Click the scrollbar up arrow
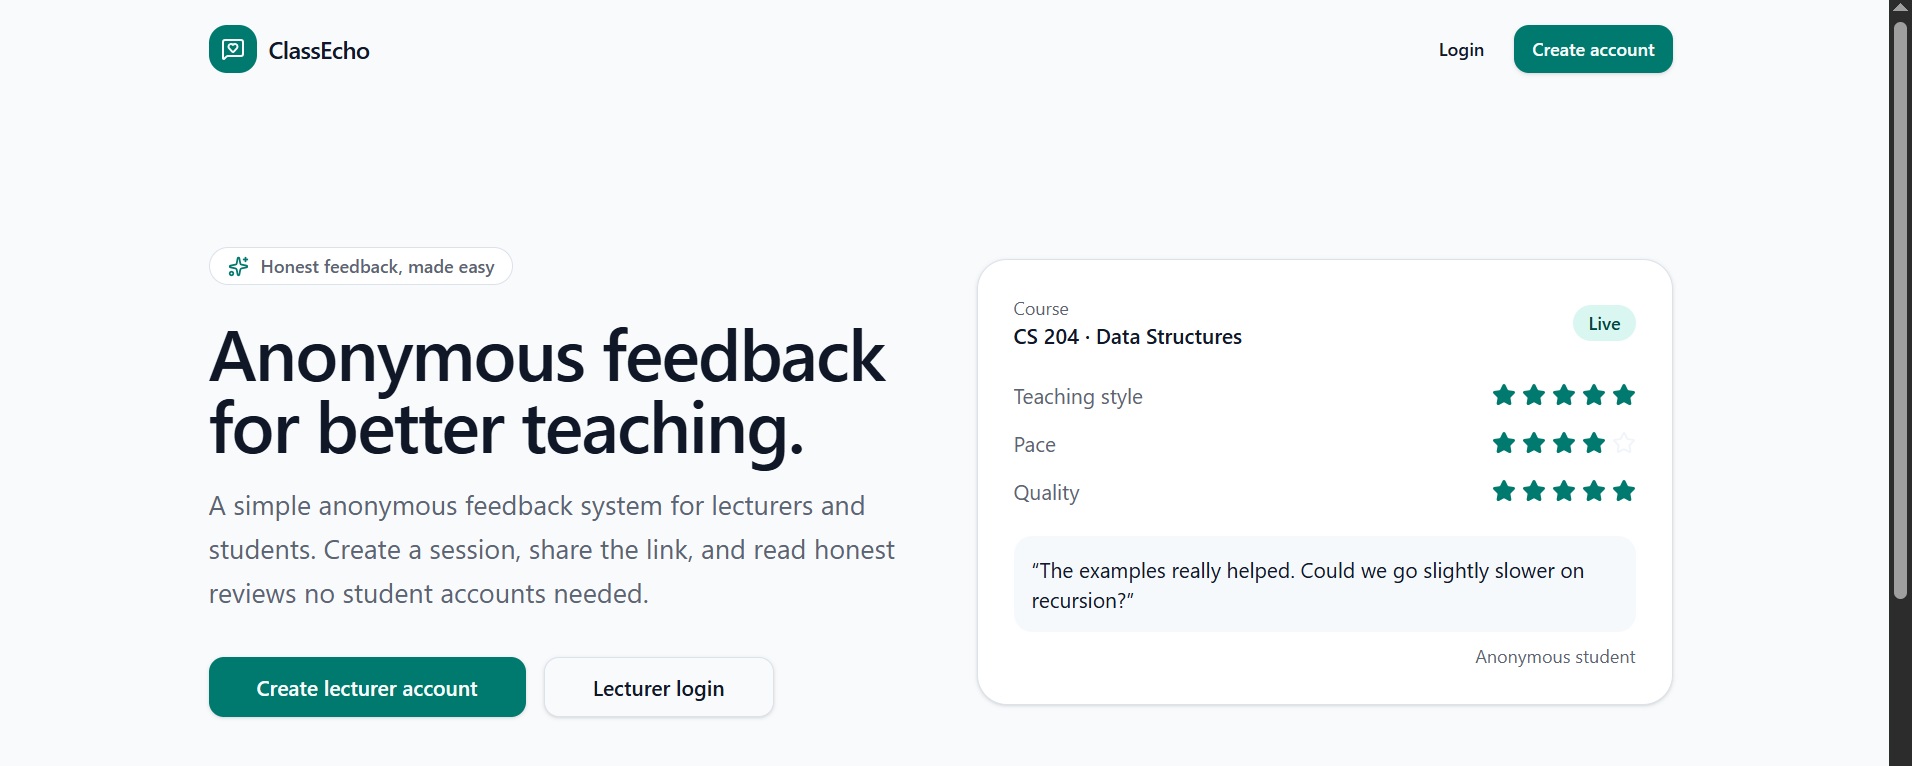This screenshot has height=766, width=1912. [1900, 7]
